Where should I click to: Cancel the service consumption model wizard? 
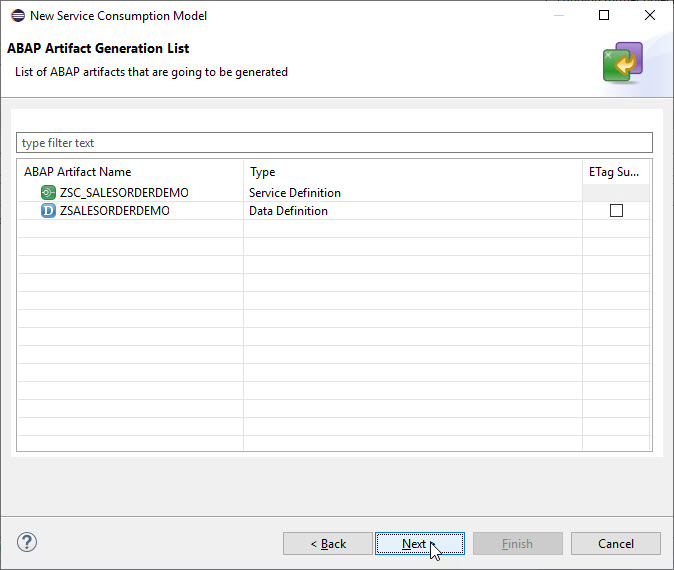pos(616,543)
